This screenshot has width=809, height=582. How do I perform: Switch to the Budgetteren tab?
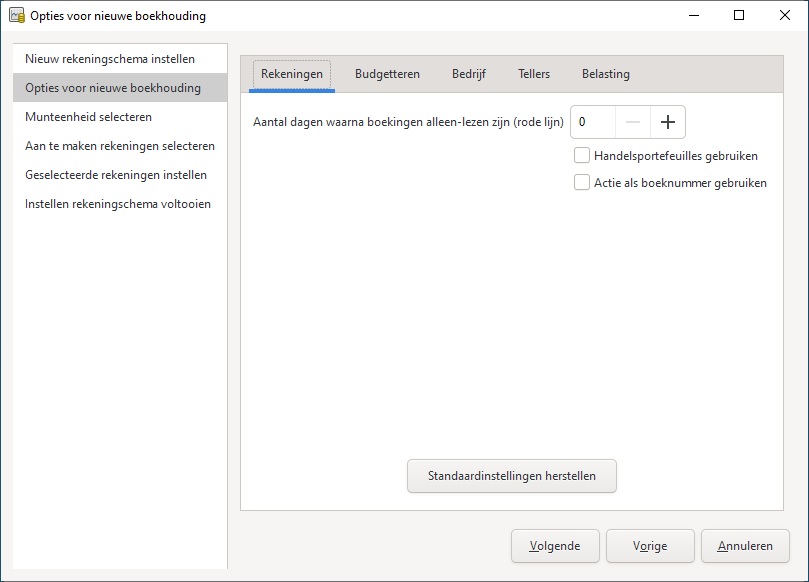click(387, 74)
